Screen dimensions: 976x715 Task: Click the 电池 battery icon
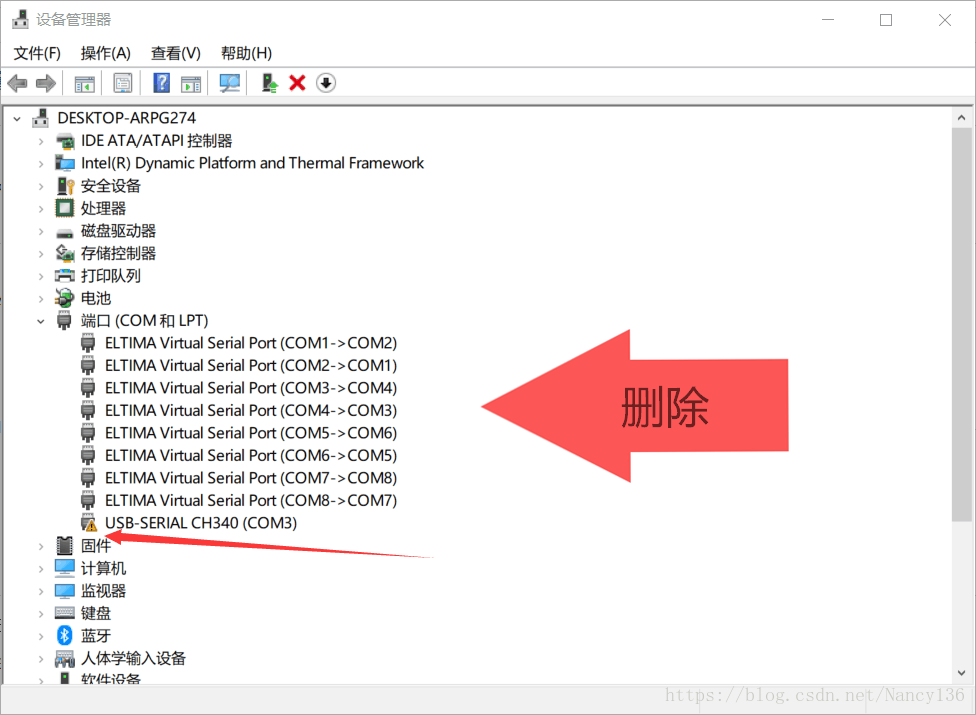click(x=64, y=297)
